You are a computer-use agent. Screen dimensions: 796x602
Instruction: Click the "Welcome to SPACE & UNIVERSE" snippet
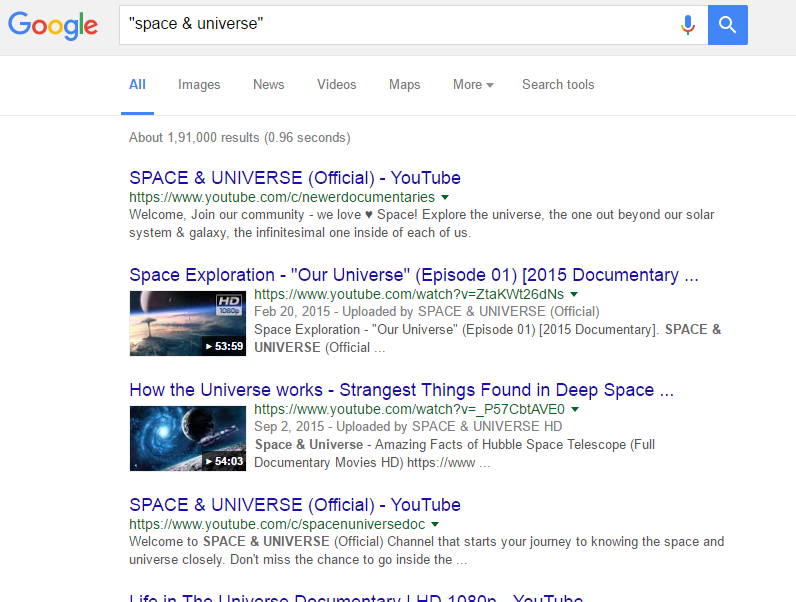(426, 551)
